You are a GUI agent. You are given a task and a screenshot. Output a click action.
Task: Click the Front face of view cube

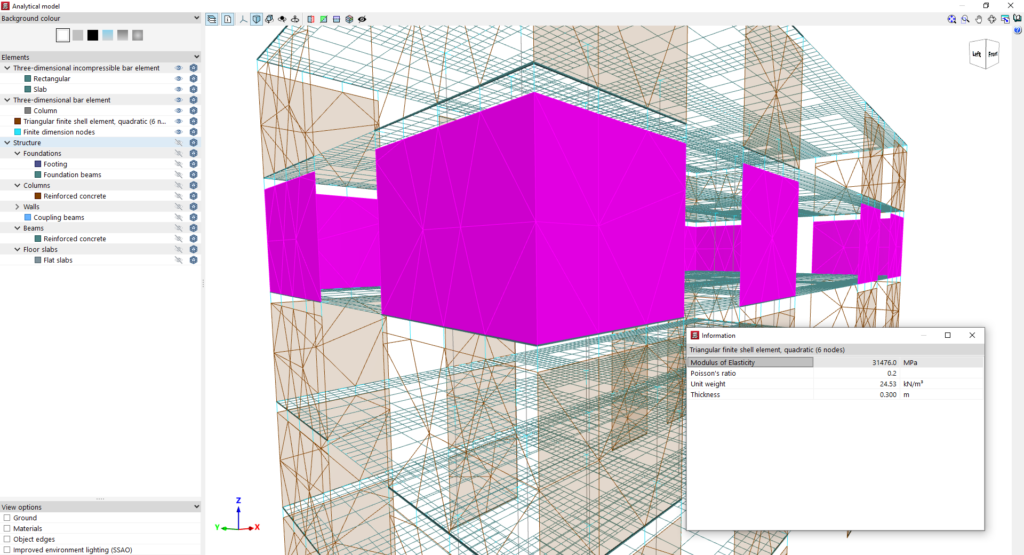[992, 54]
